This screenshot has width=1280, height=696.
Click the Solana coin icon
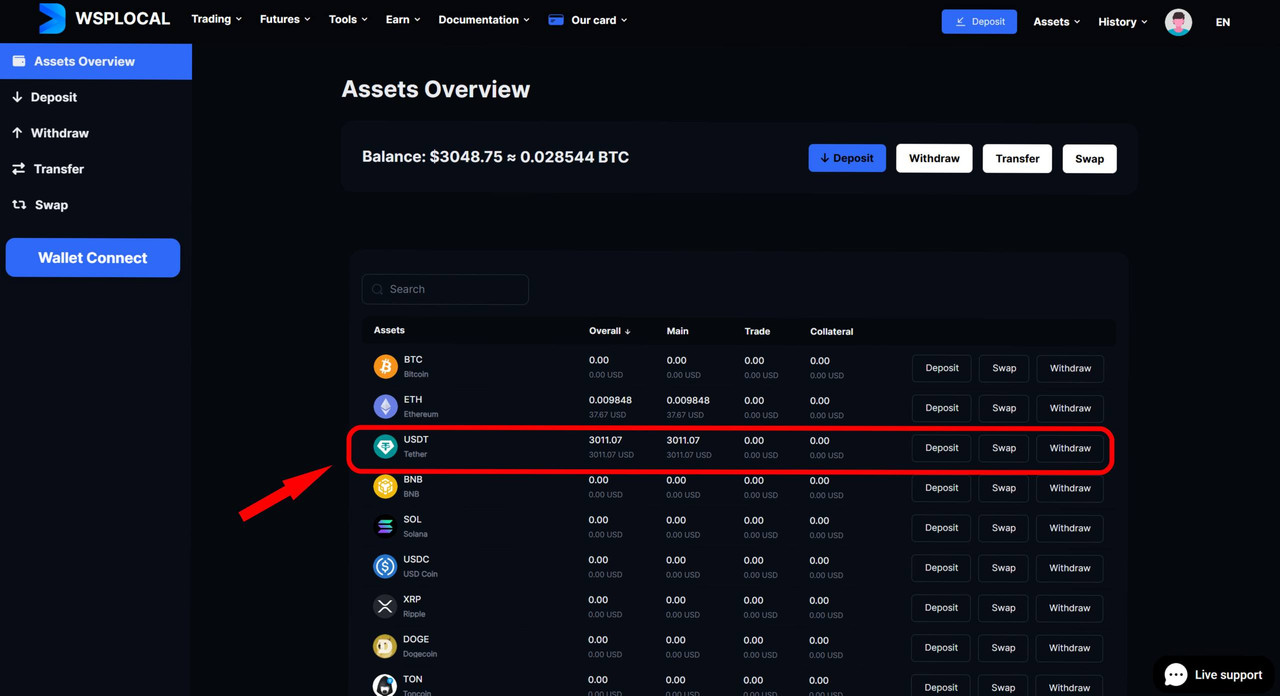(x=385, y=527)
